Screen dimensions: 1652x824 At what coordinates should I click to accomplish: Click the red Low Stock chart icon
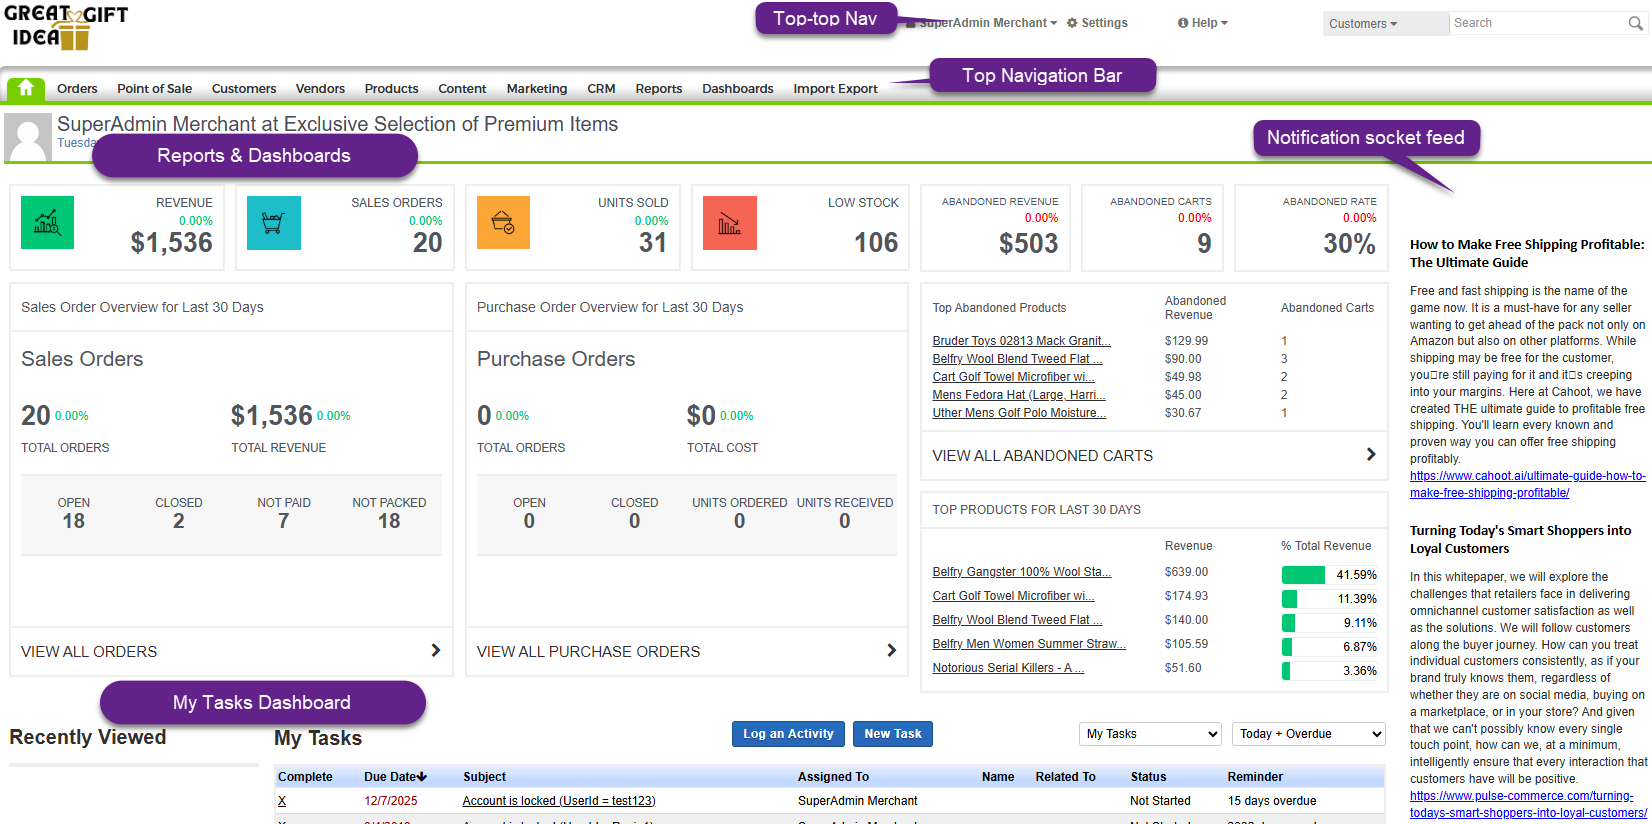729,222
